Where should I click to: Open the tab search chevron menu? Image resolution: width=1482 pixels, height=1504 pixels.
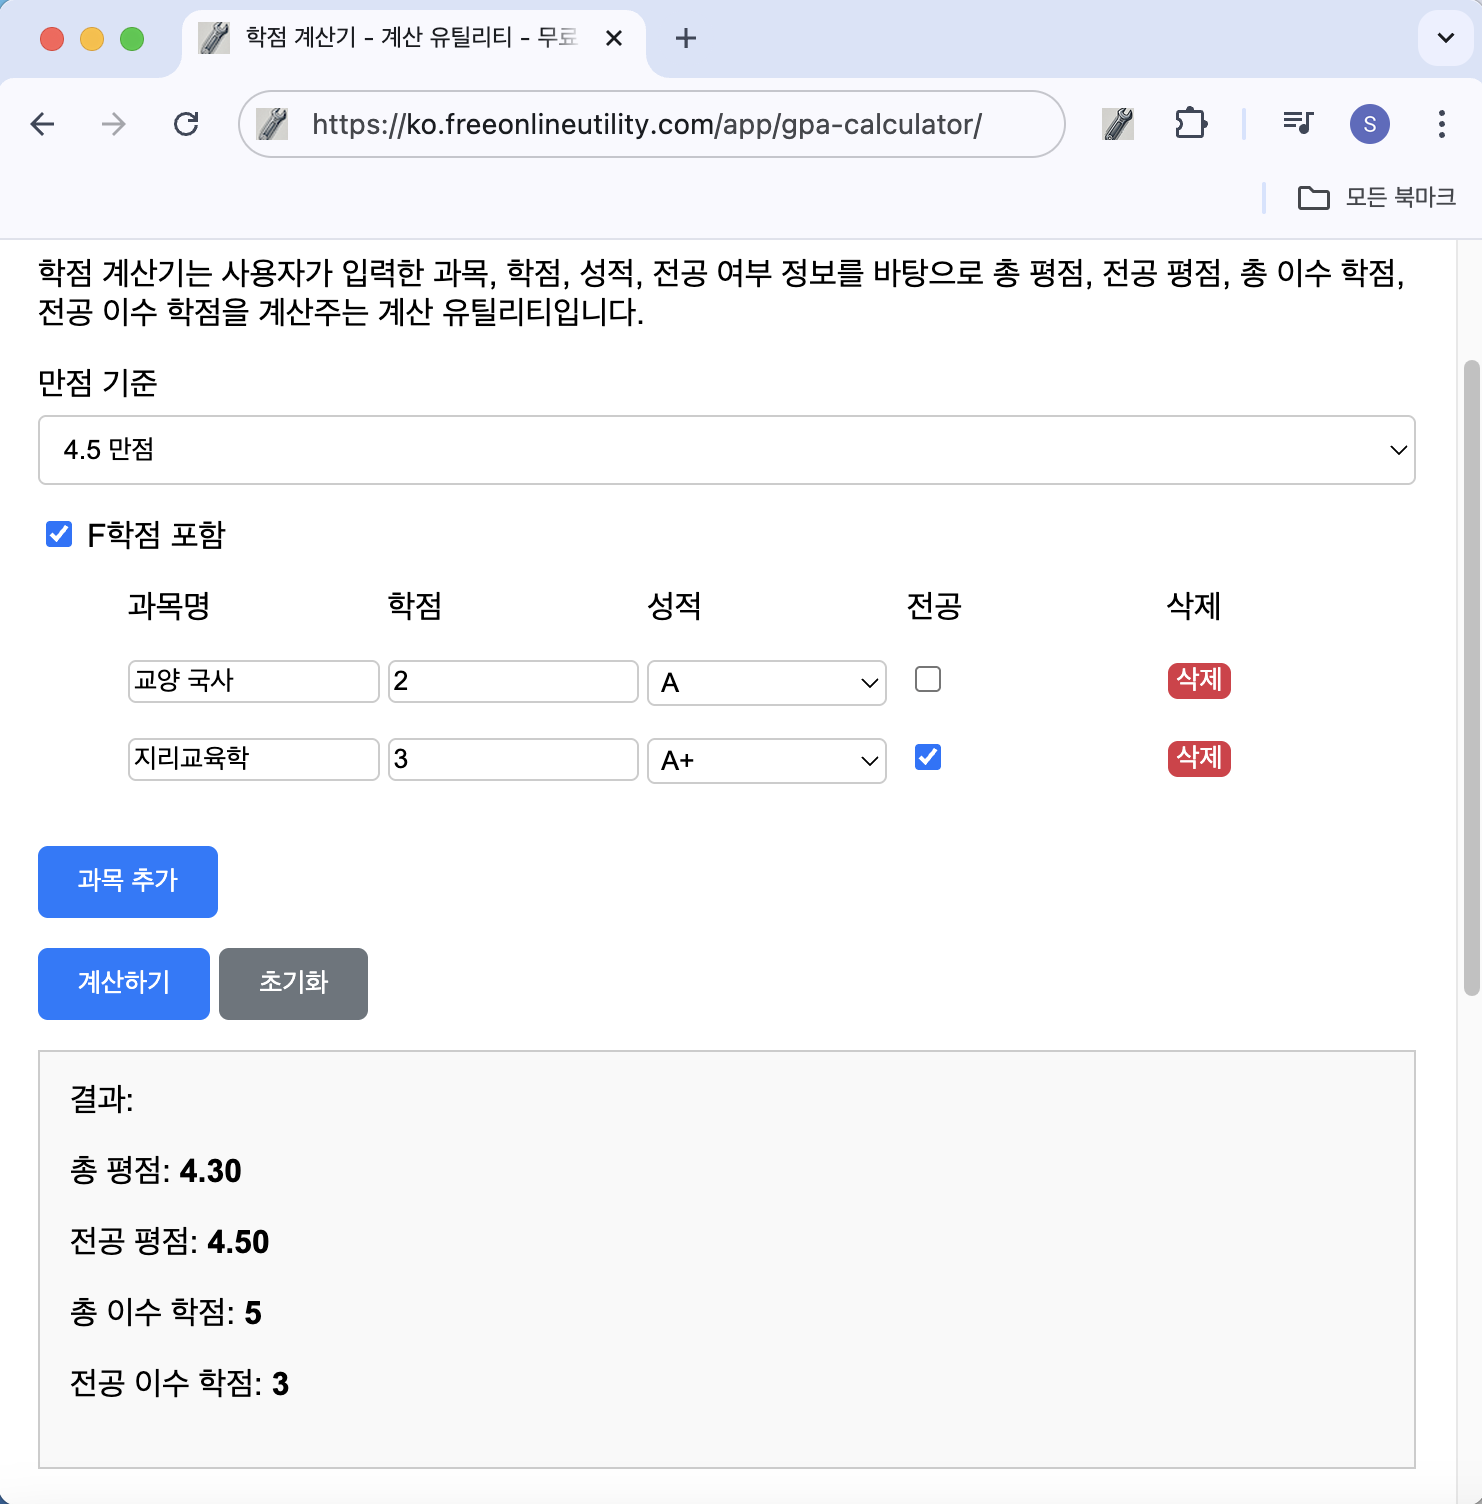point(1445,39)
